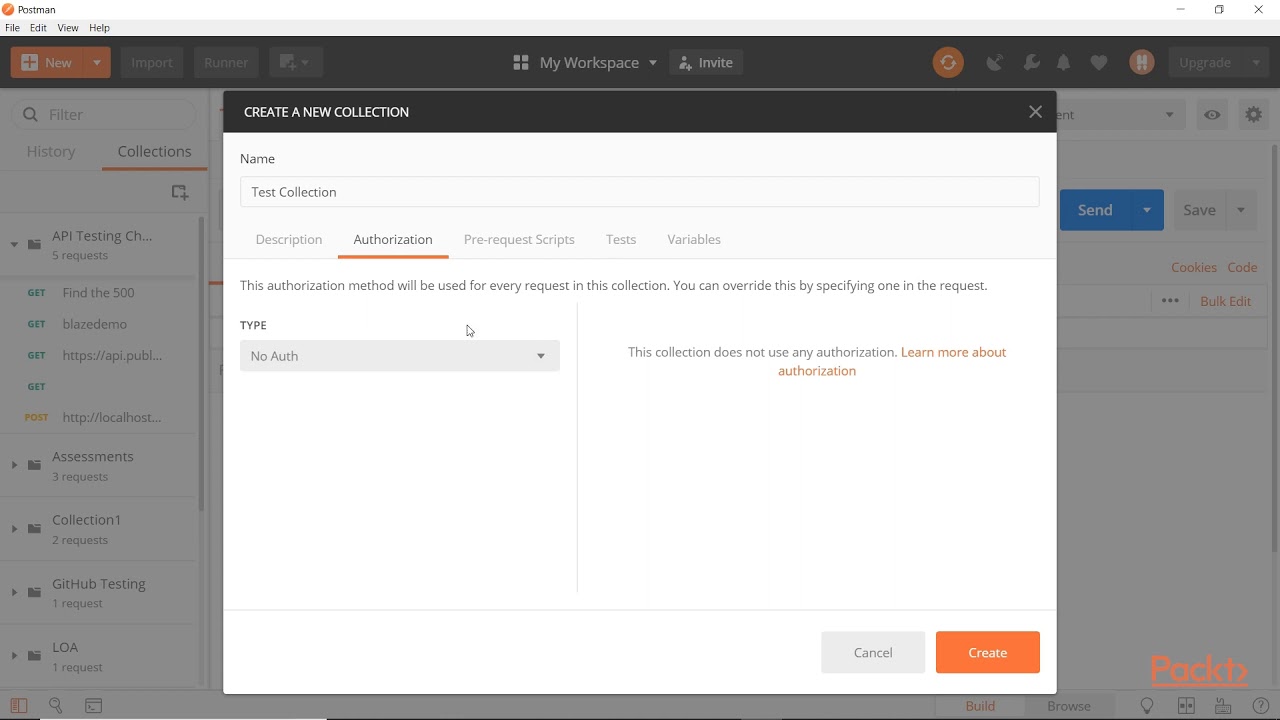The width and height of the screenshot is (1280, 720).
Task: Click the sidebar Filter search field
Action: click(105, 115)
